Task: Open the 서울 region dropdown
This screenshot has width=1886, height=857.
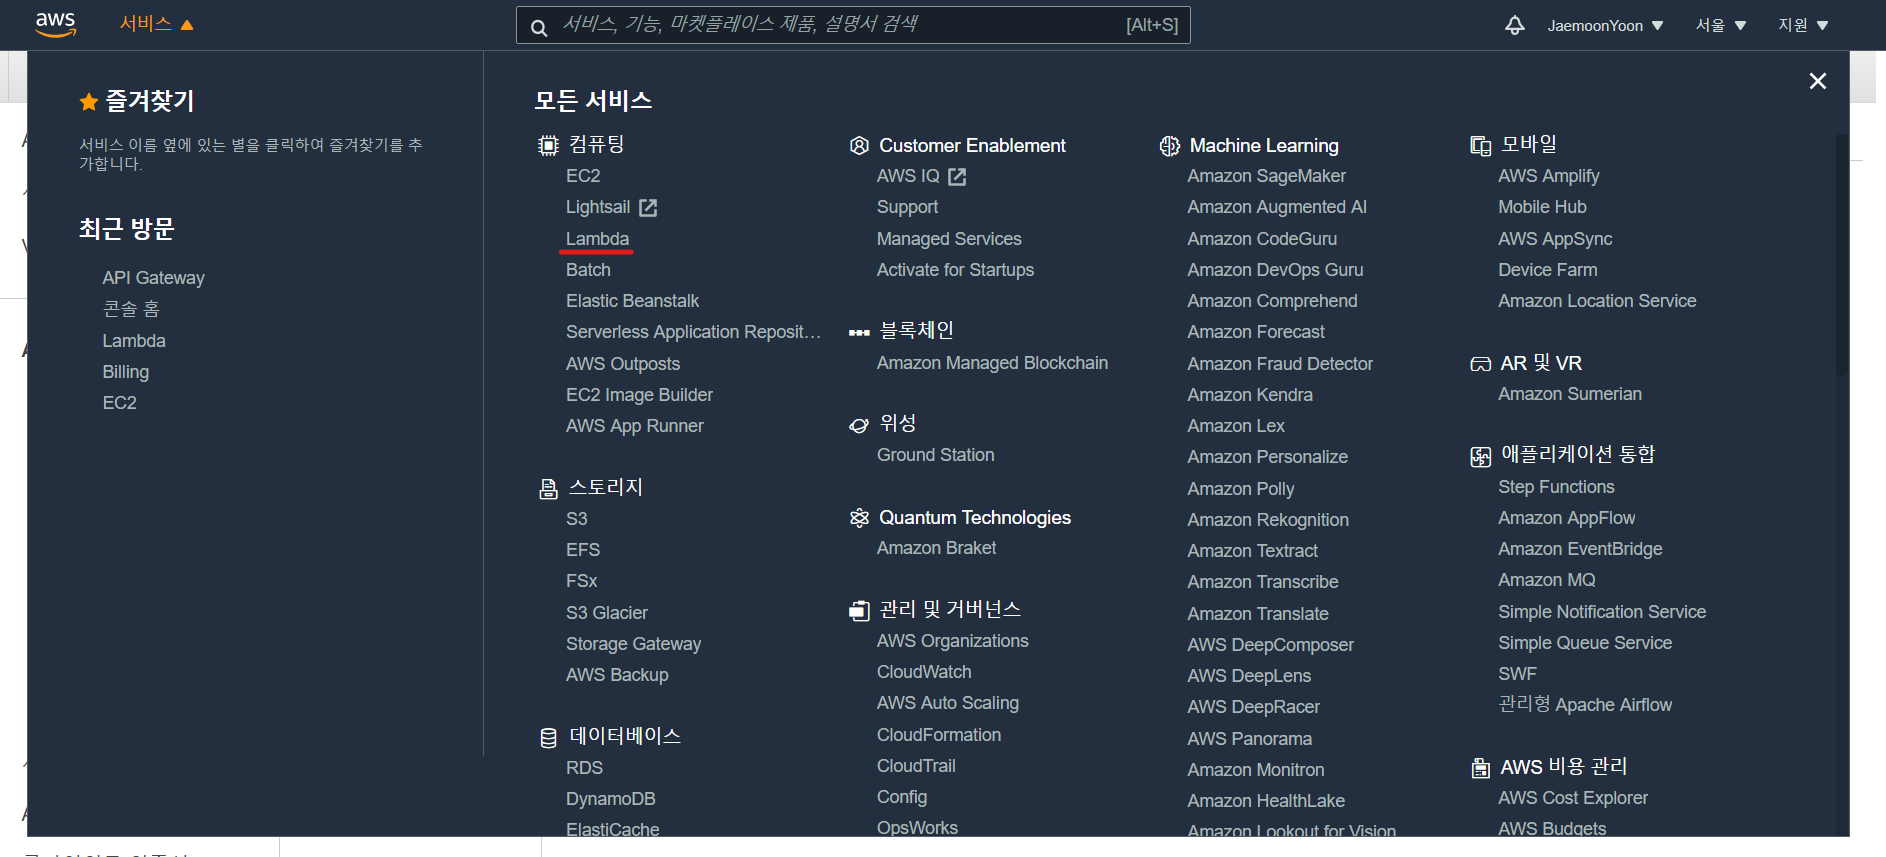Action: tap(1720, 26)
